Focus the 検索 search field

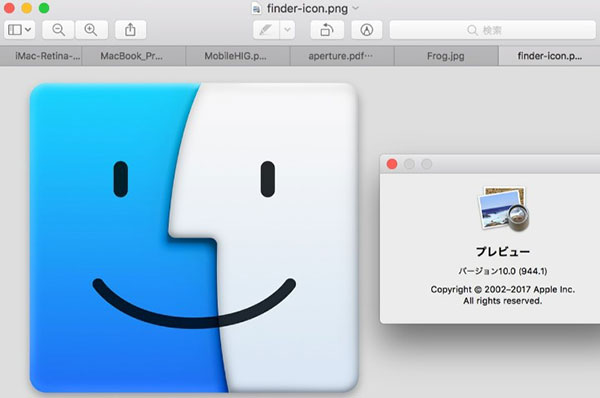coord(492,30)
